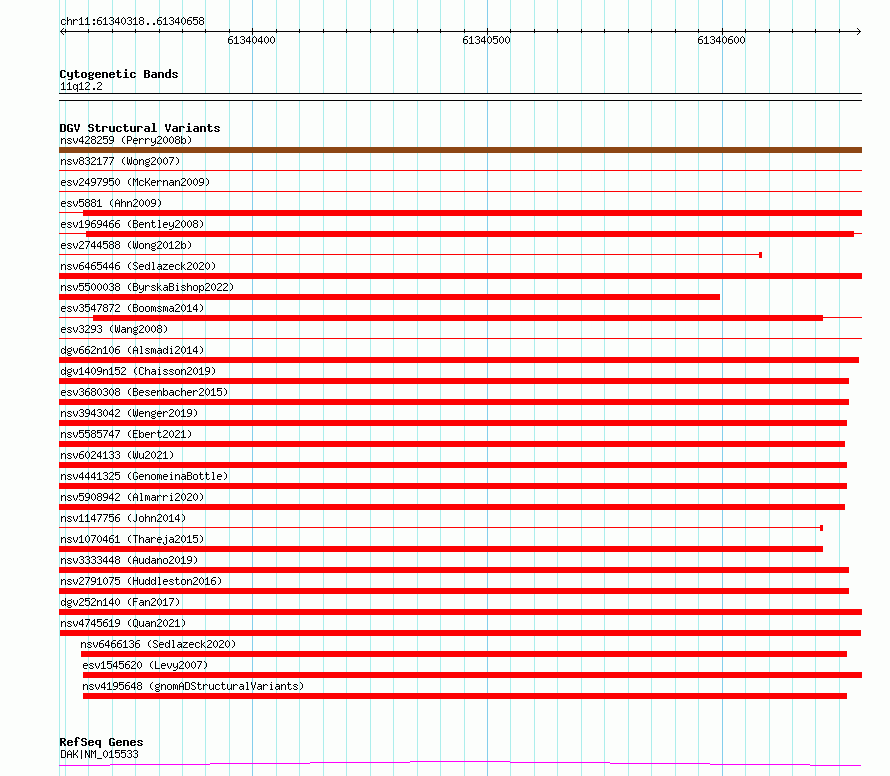
Task: Click the red bar under nsv4195648 (gnomADStructuralVariants)
Action: (465, 696)
